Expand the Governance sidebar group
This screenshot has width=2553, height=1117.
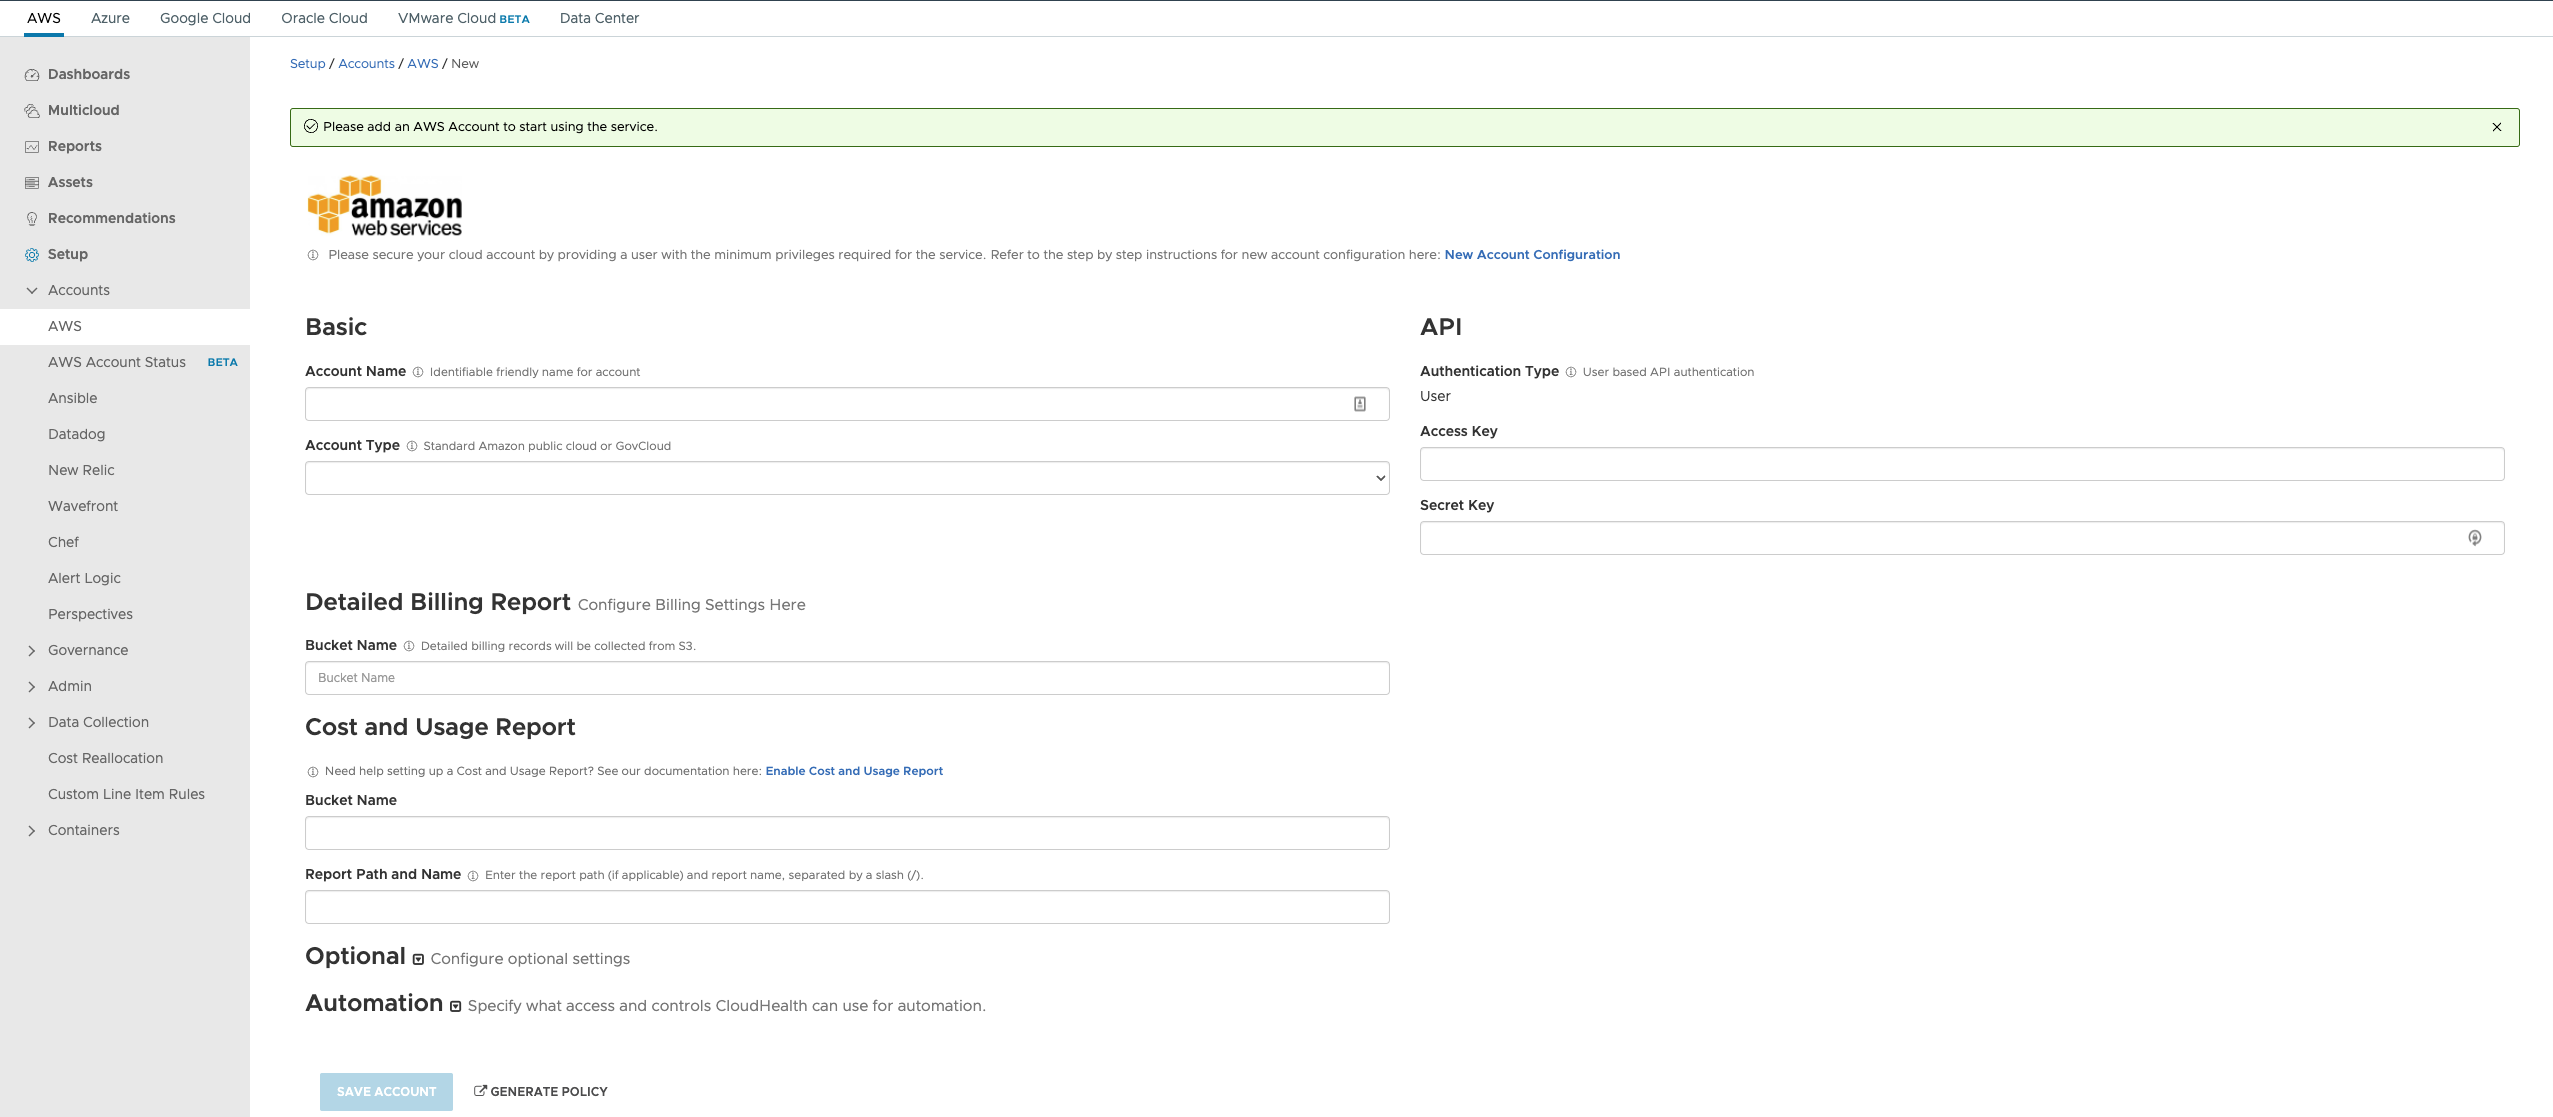click(x=32, y=651)
